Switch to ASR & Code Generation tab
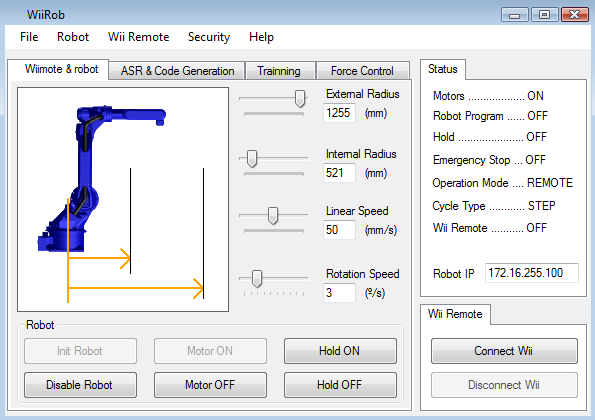Screen dimensions: 595x420 (x=177, y=71)
